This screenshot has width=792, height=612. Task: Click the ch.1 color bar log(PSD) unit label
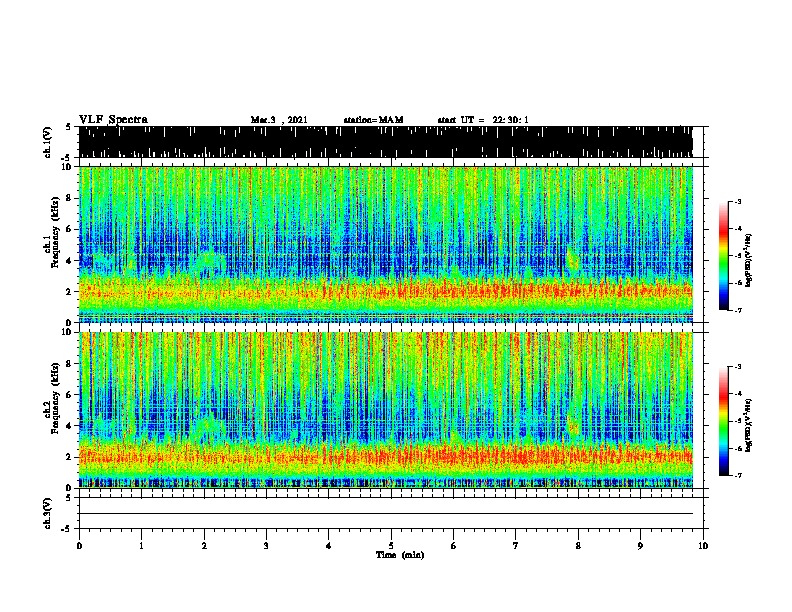(749, 261)
